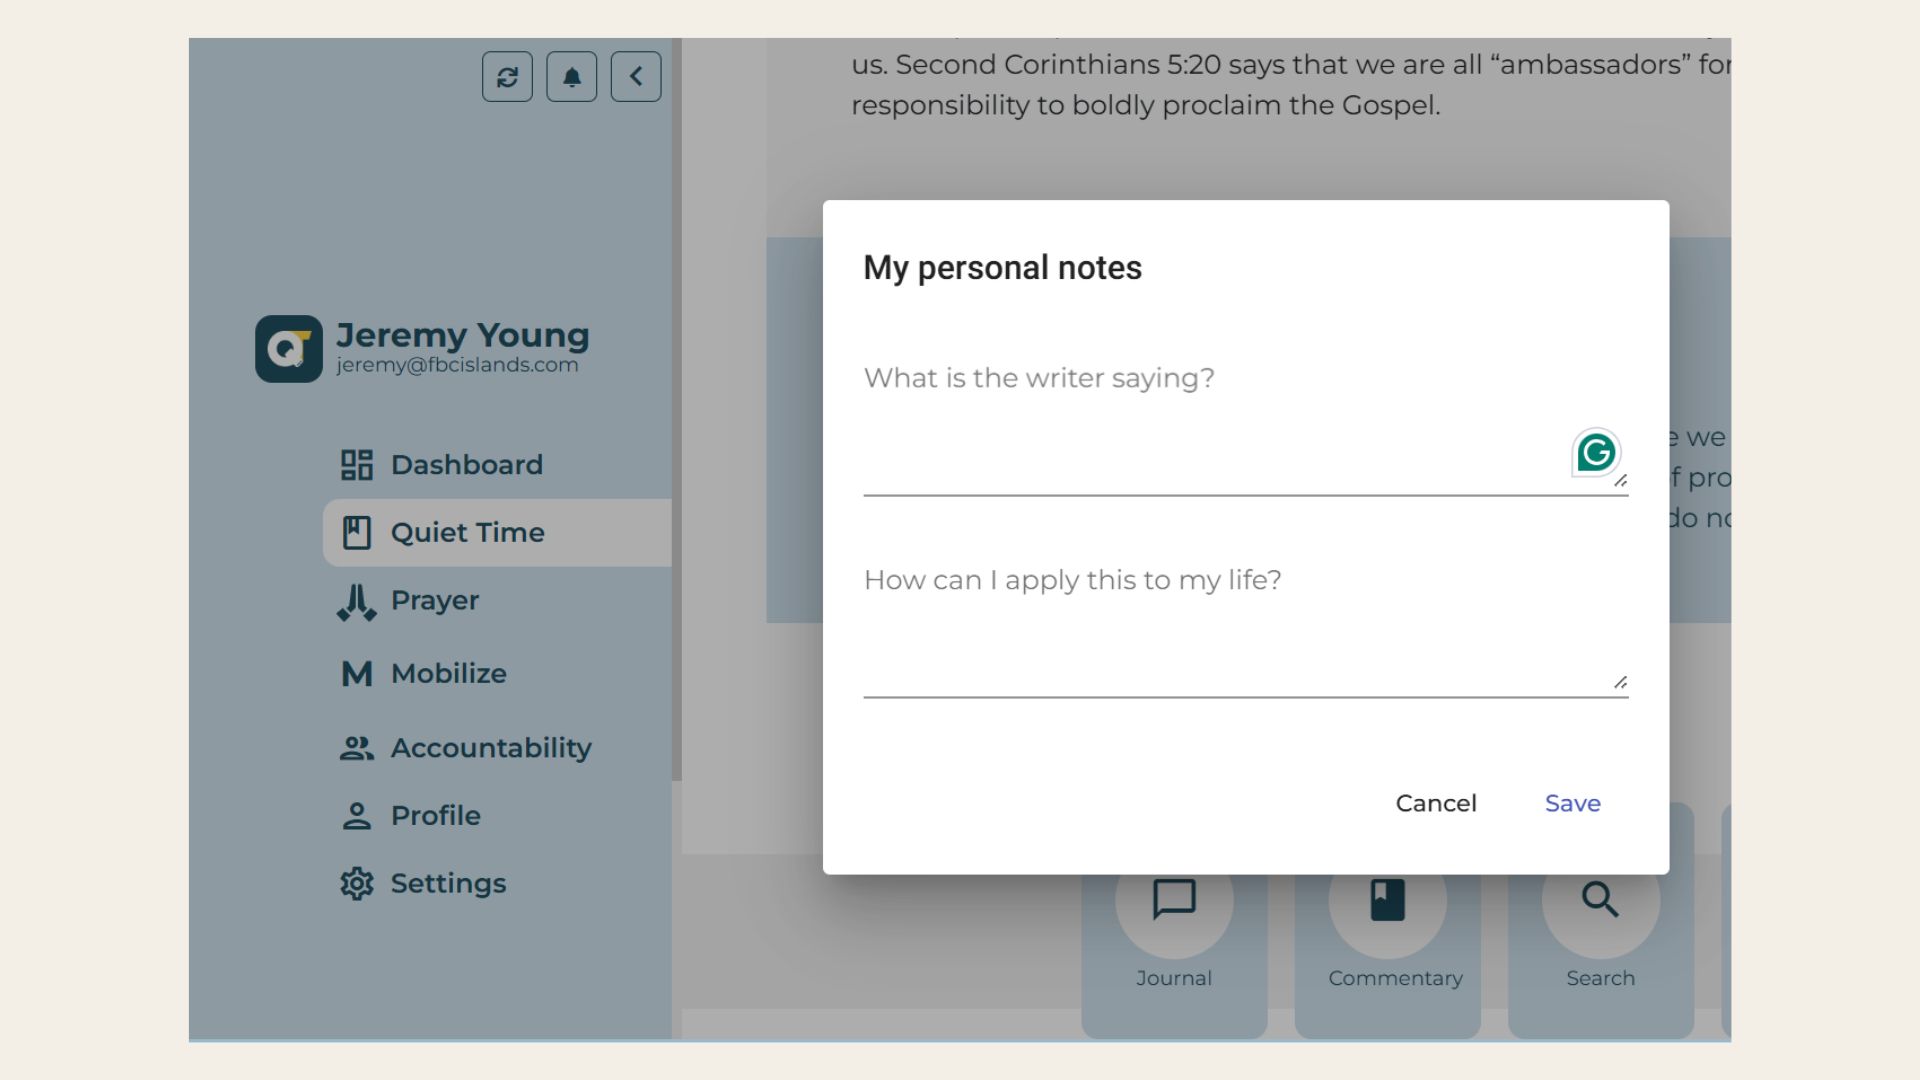Click the app logo beside Jeremy Young
The width and height of the screenshot is (1920, 1080).
coord(289,349)
